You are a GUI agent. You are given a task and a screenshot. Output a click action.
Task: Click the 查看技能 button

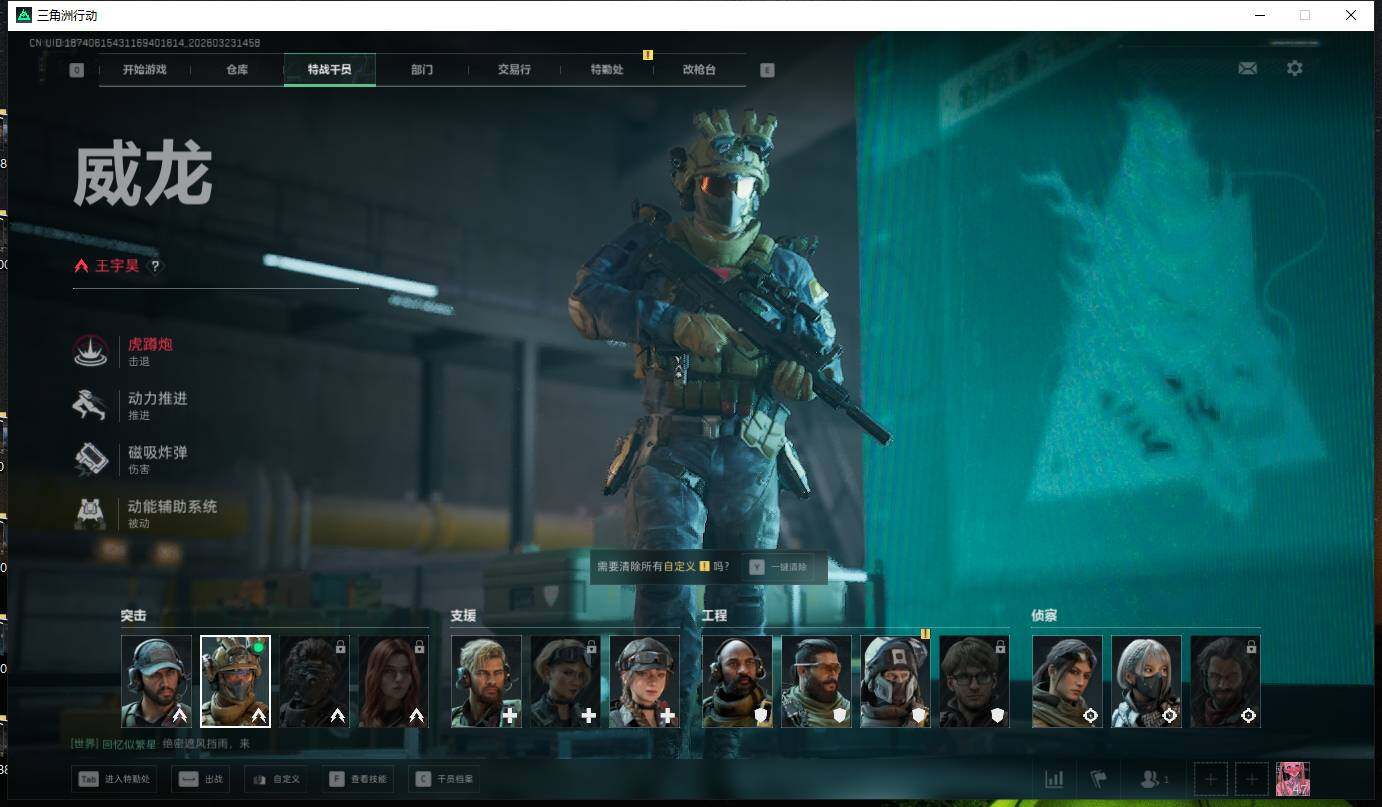358,779
